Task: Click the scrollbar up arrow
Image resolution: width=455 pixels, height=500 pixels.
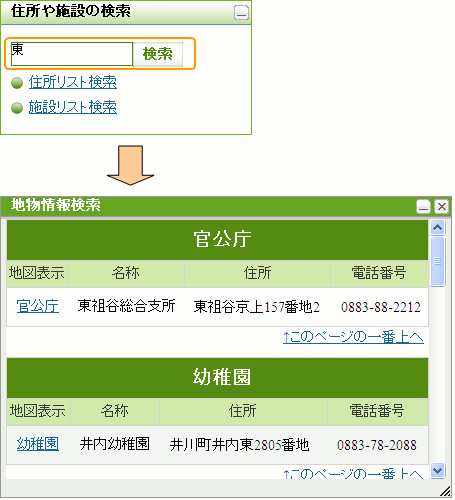Action: pyautogui.click(x=438, y=228)
